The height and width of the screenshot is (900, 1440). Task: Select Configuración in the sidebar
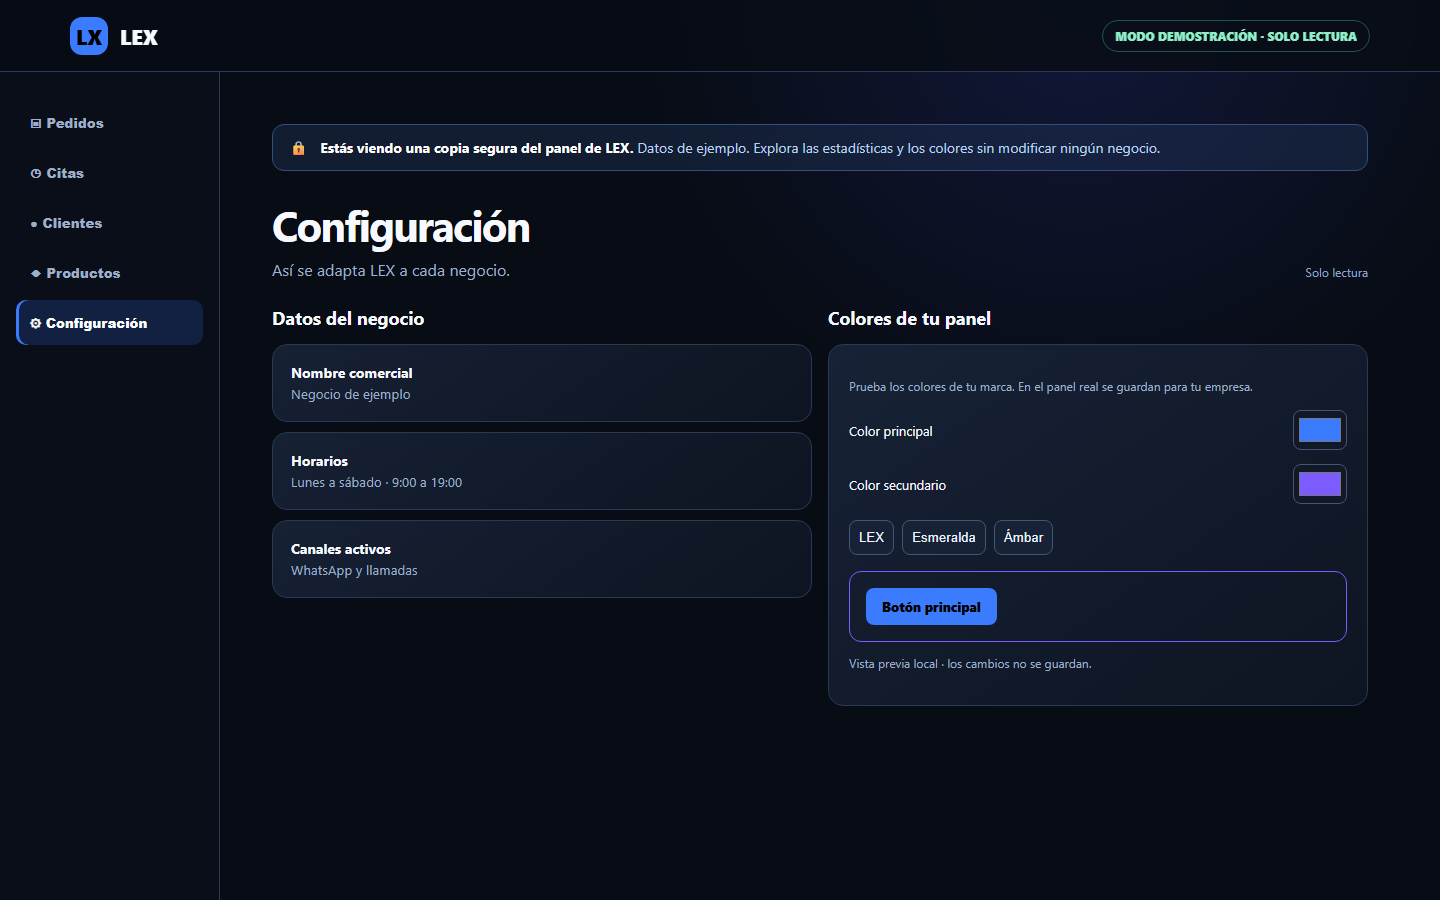(110, 323)
